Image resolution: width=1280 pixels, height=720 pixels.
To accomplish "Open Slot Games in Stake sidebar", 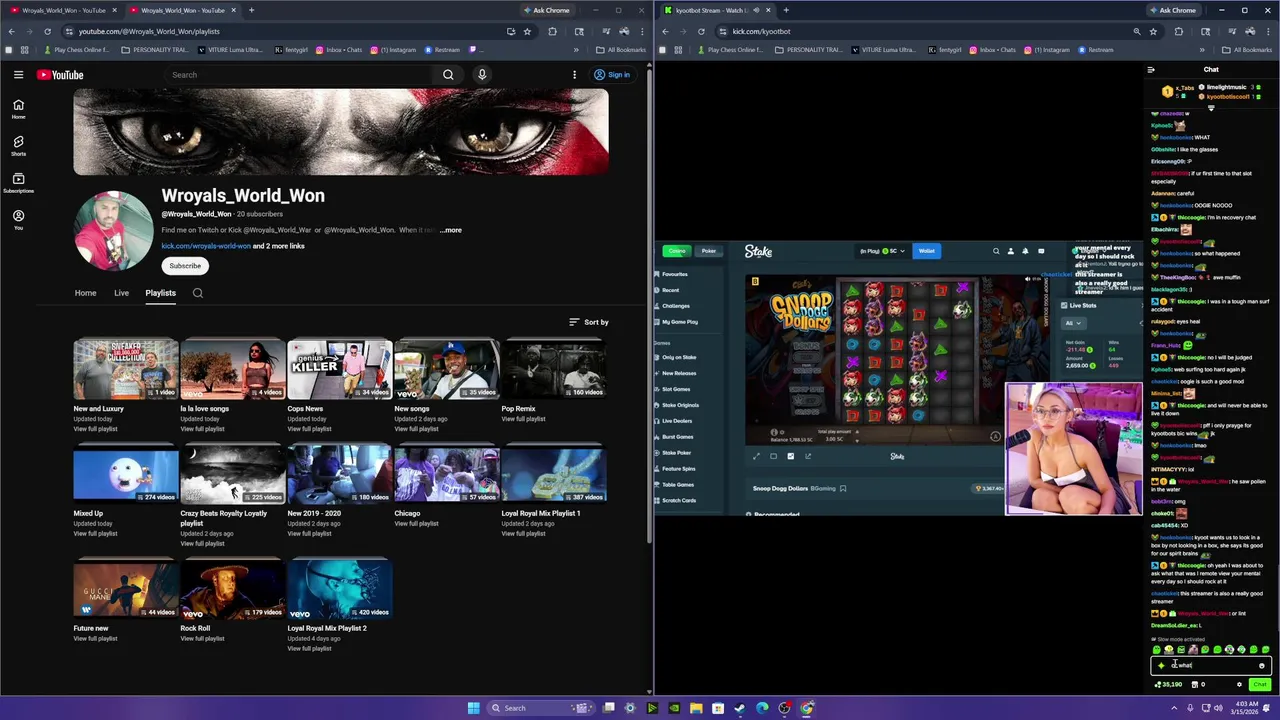I will pos(676,389).
